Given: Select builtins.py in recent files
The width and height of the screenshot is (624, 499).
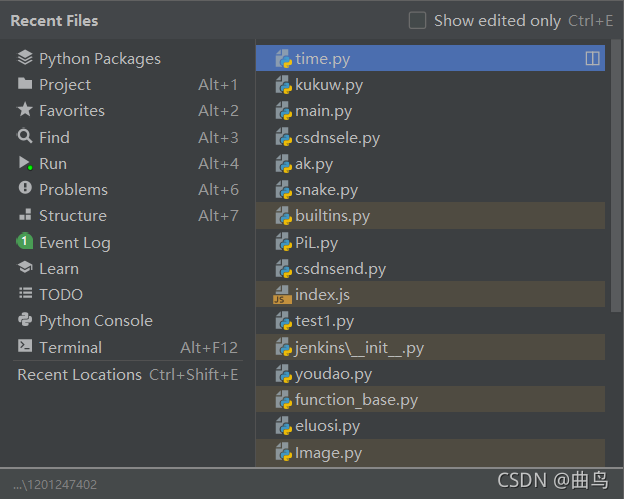Looking at the screenshot, I should click(430, 216).
